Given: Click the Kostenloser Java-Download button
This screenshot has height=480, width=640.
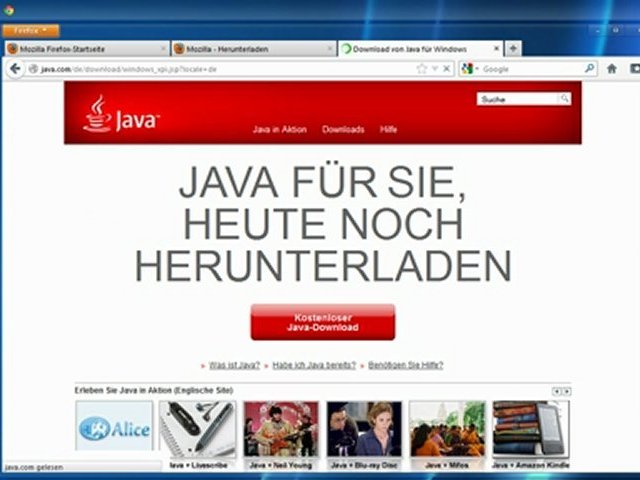Looking at the screenshot, I should (322, 322).
